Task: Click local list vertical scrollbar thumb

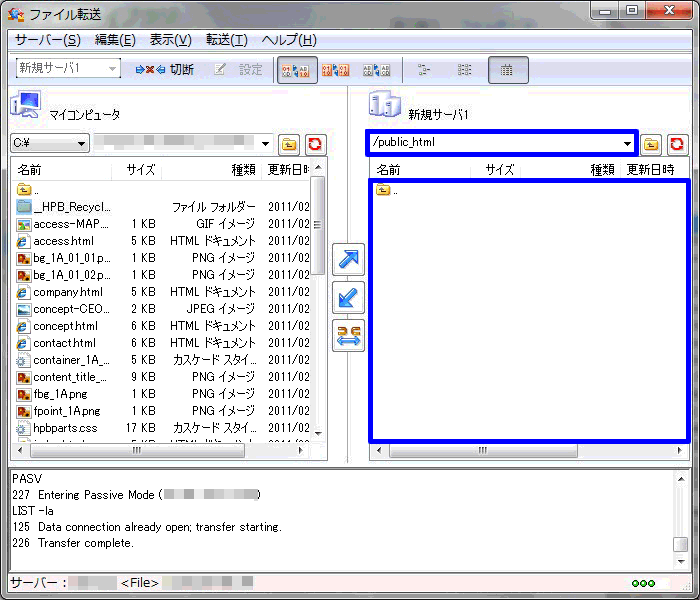Action: (x=317, y=225)
